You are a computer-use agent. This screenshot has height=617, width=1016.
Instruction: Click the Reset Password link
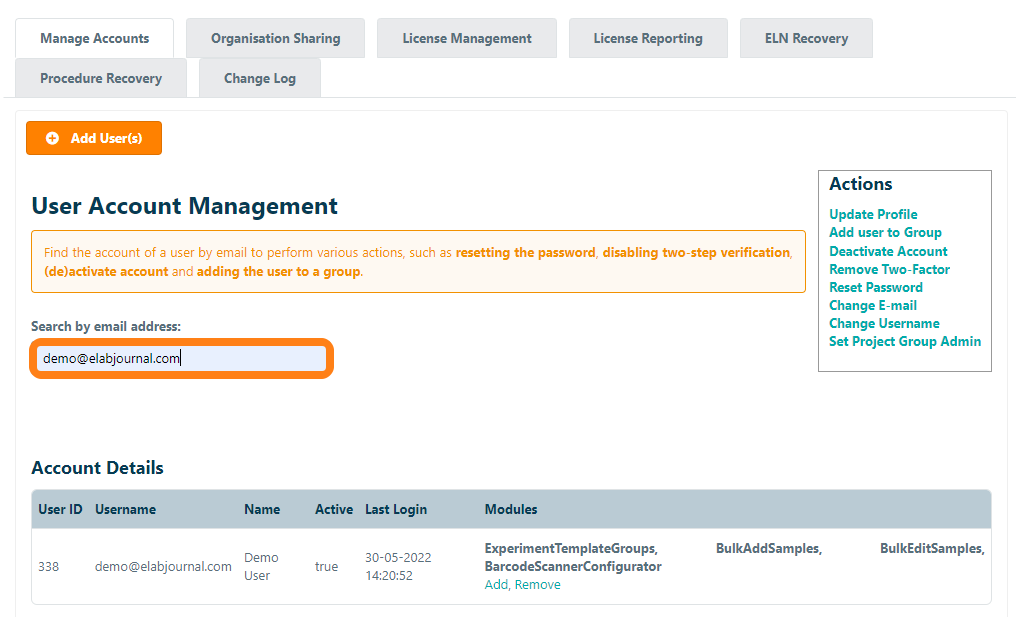coord(875,287)
